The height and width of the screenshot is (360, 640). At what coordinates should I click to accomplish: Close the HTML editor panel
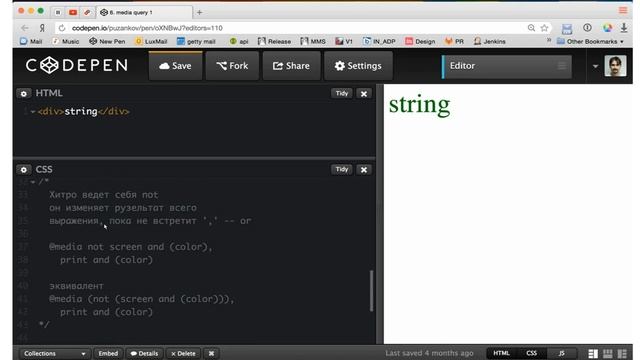pos(364,93)
